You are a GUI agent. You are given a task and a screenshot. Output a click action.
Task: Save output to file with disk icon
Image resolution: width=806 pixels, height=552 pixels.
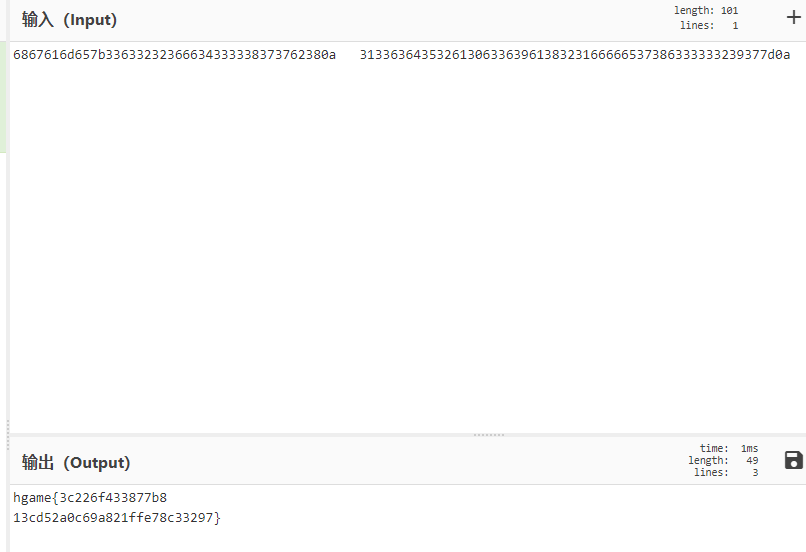[x=794, y=460]
